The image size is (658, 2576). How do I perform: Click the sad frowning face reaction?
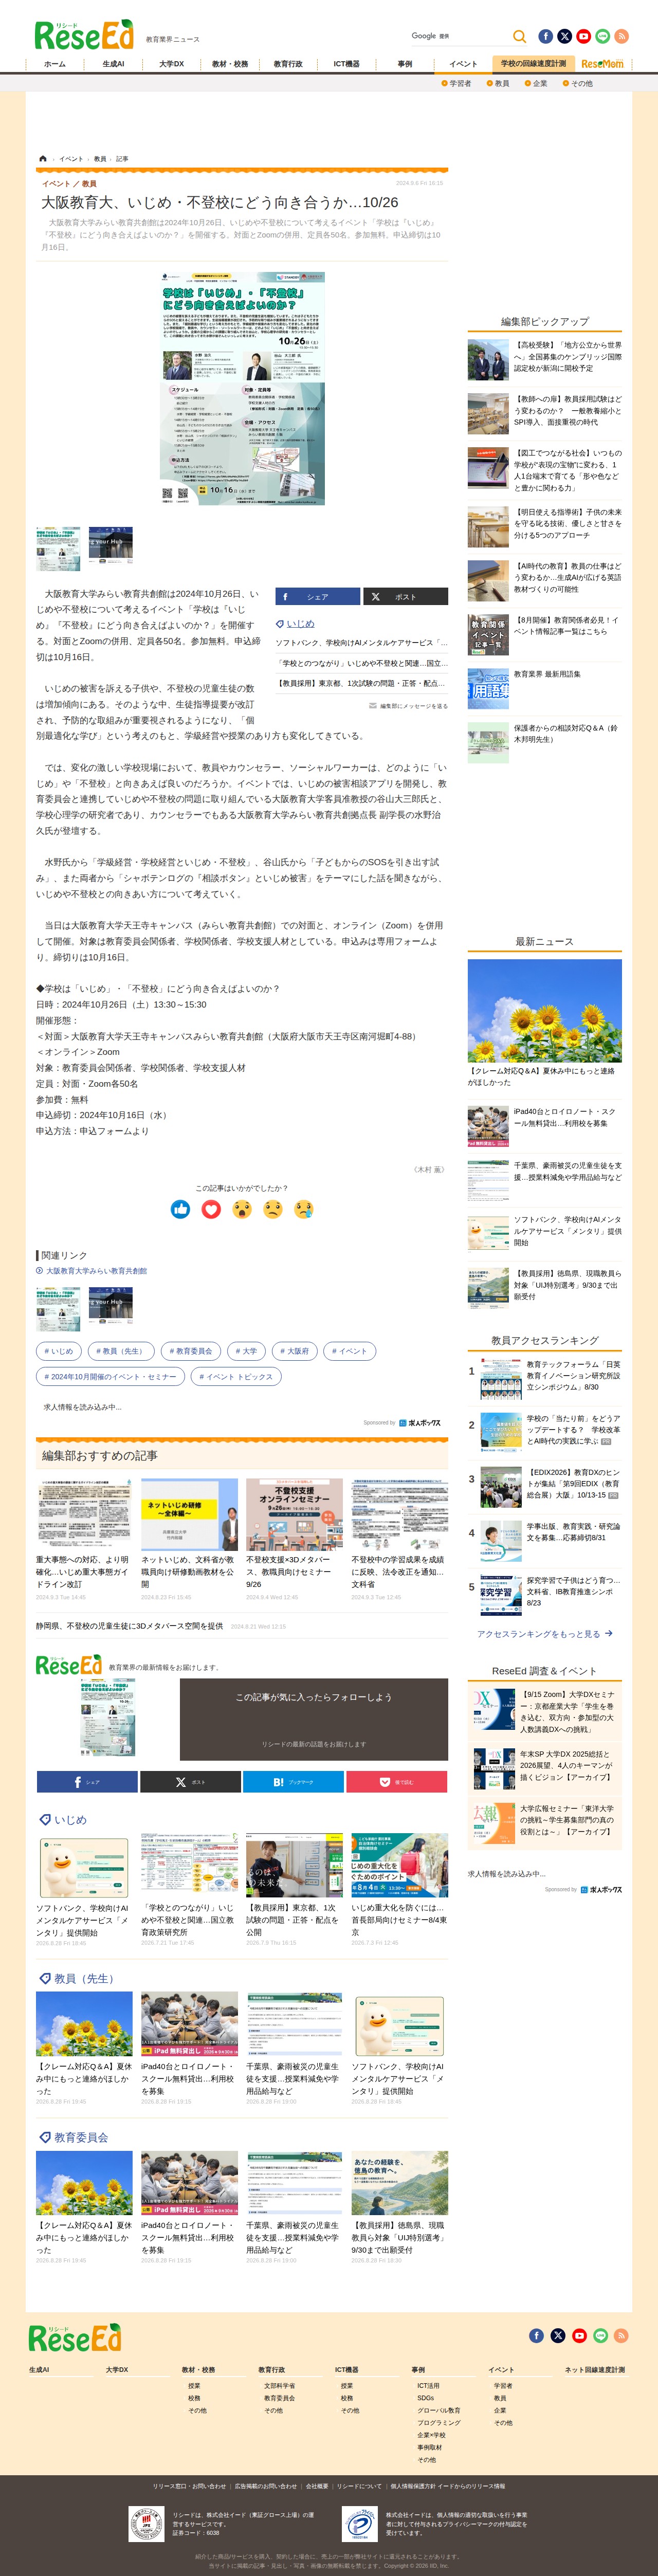pyautogui.click(x=273, y=1209)
